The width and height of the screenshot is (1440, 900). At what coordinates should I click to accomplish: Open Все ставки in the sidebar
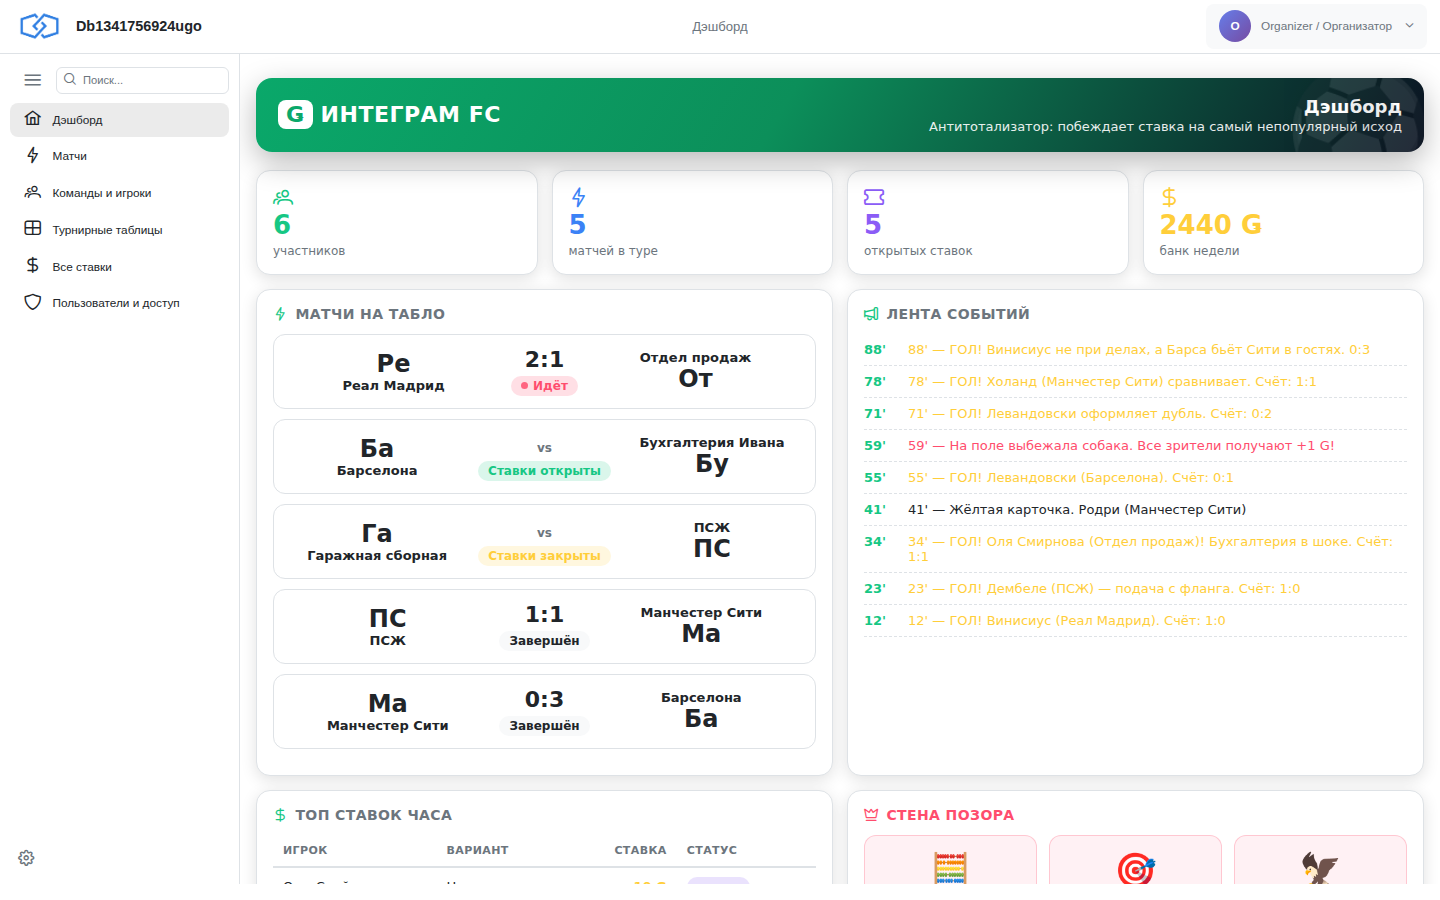coord(119,267)
